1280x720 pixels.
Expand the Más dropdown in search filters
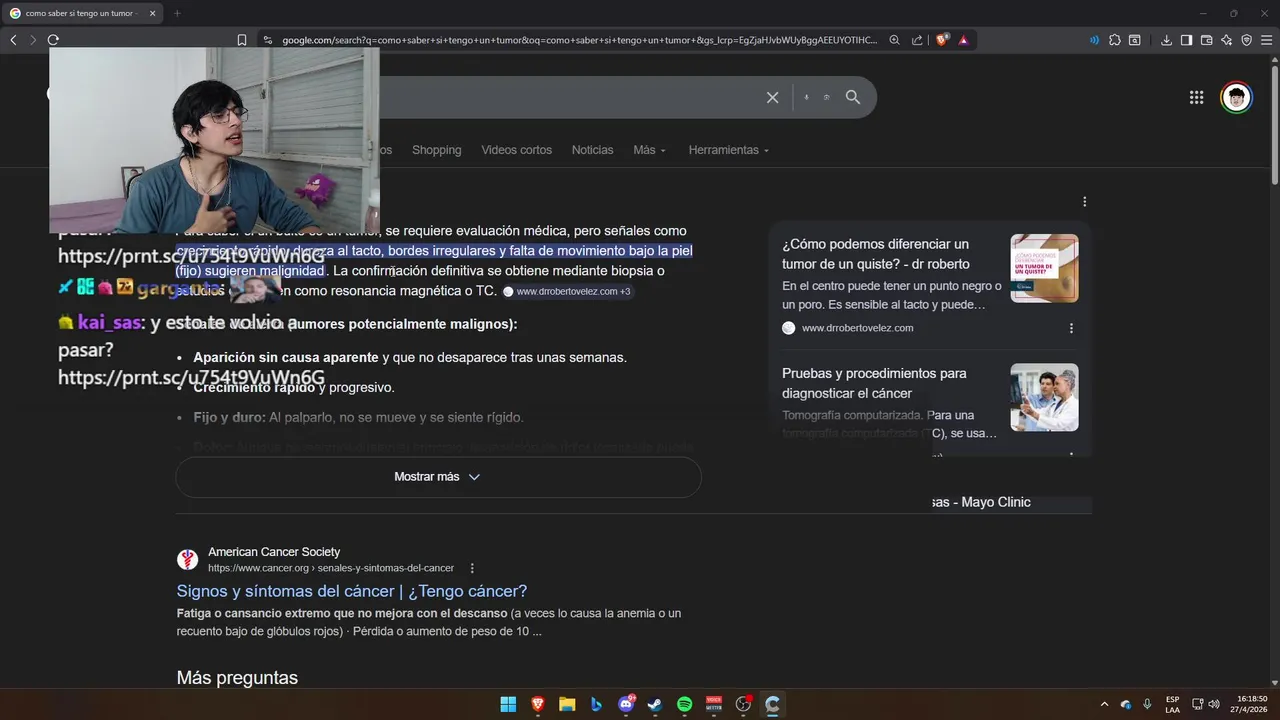click(x=649, y=150)
